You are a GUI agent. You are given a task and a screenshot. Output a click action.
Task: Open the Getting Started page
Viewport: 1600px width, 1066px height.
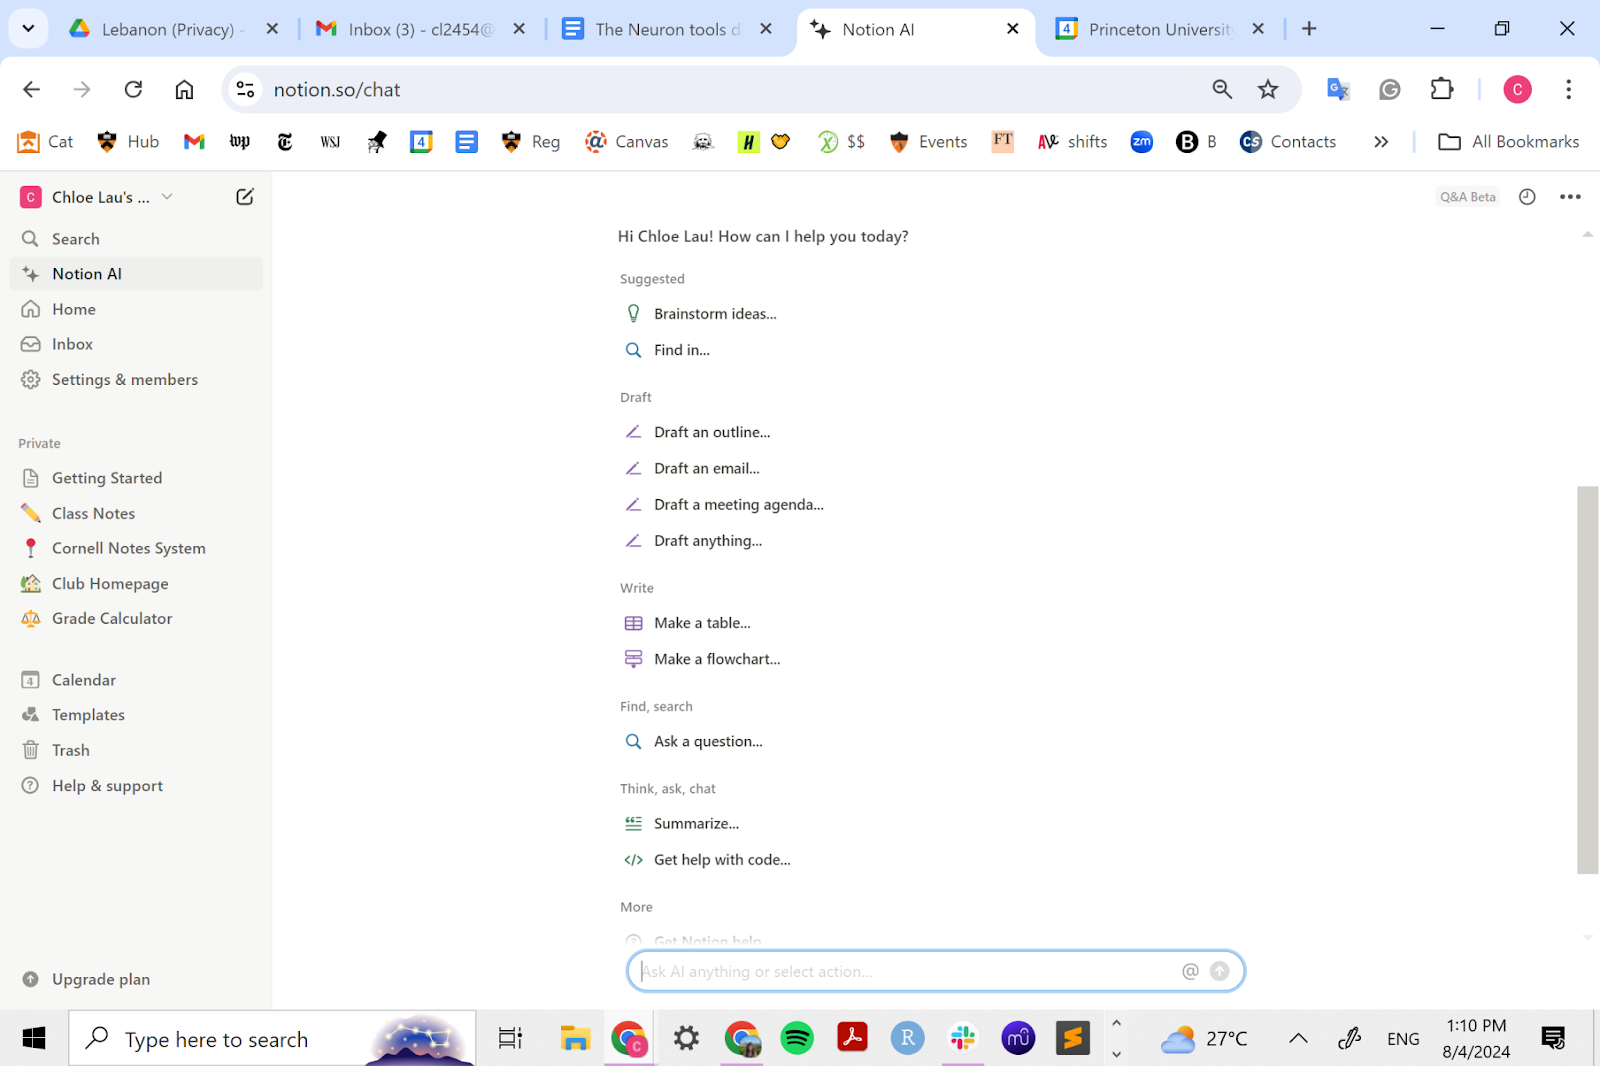coord(136,478)
